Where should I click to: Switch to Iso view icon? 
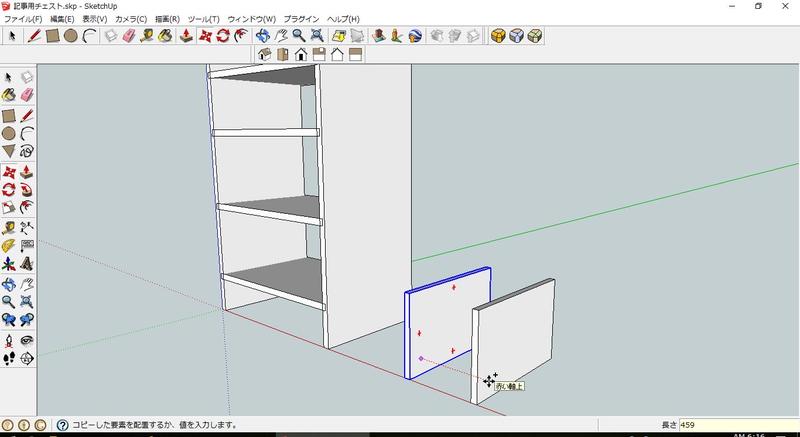[x=264, y=55]
